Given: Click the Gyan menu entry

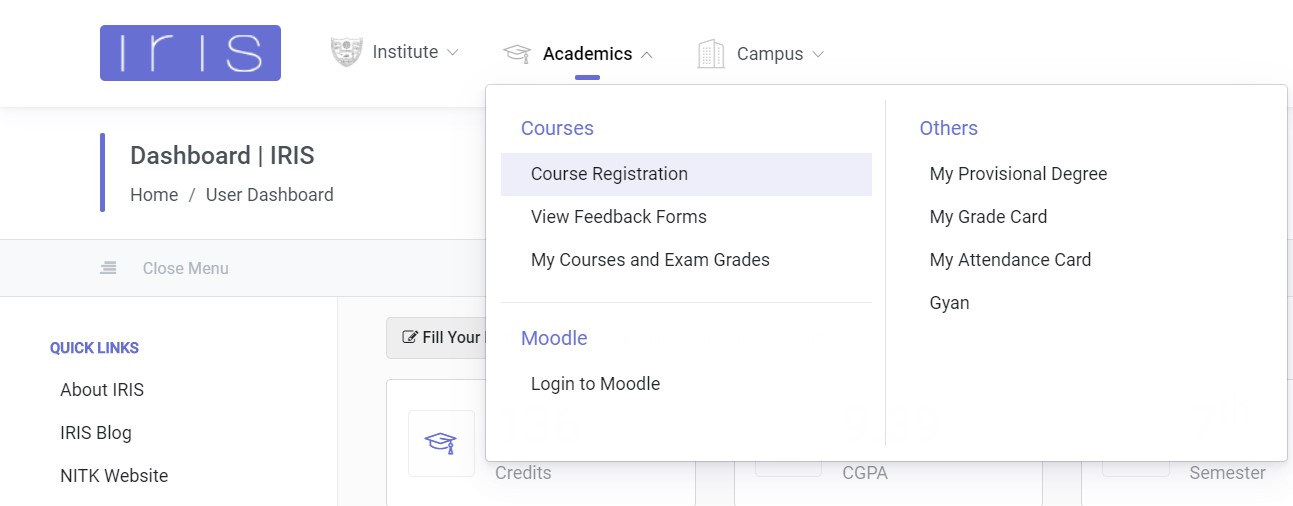Looking at the screenshot, I should [949, 303].
